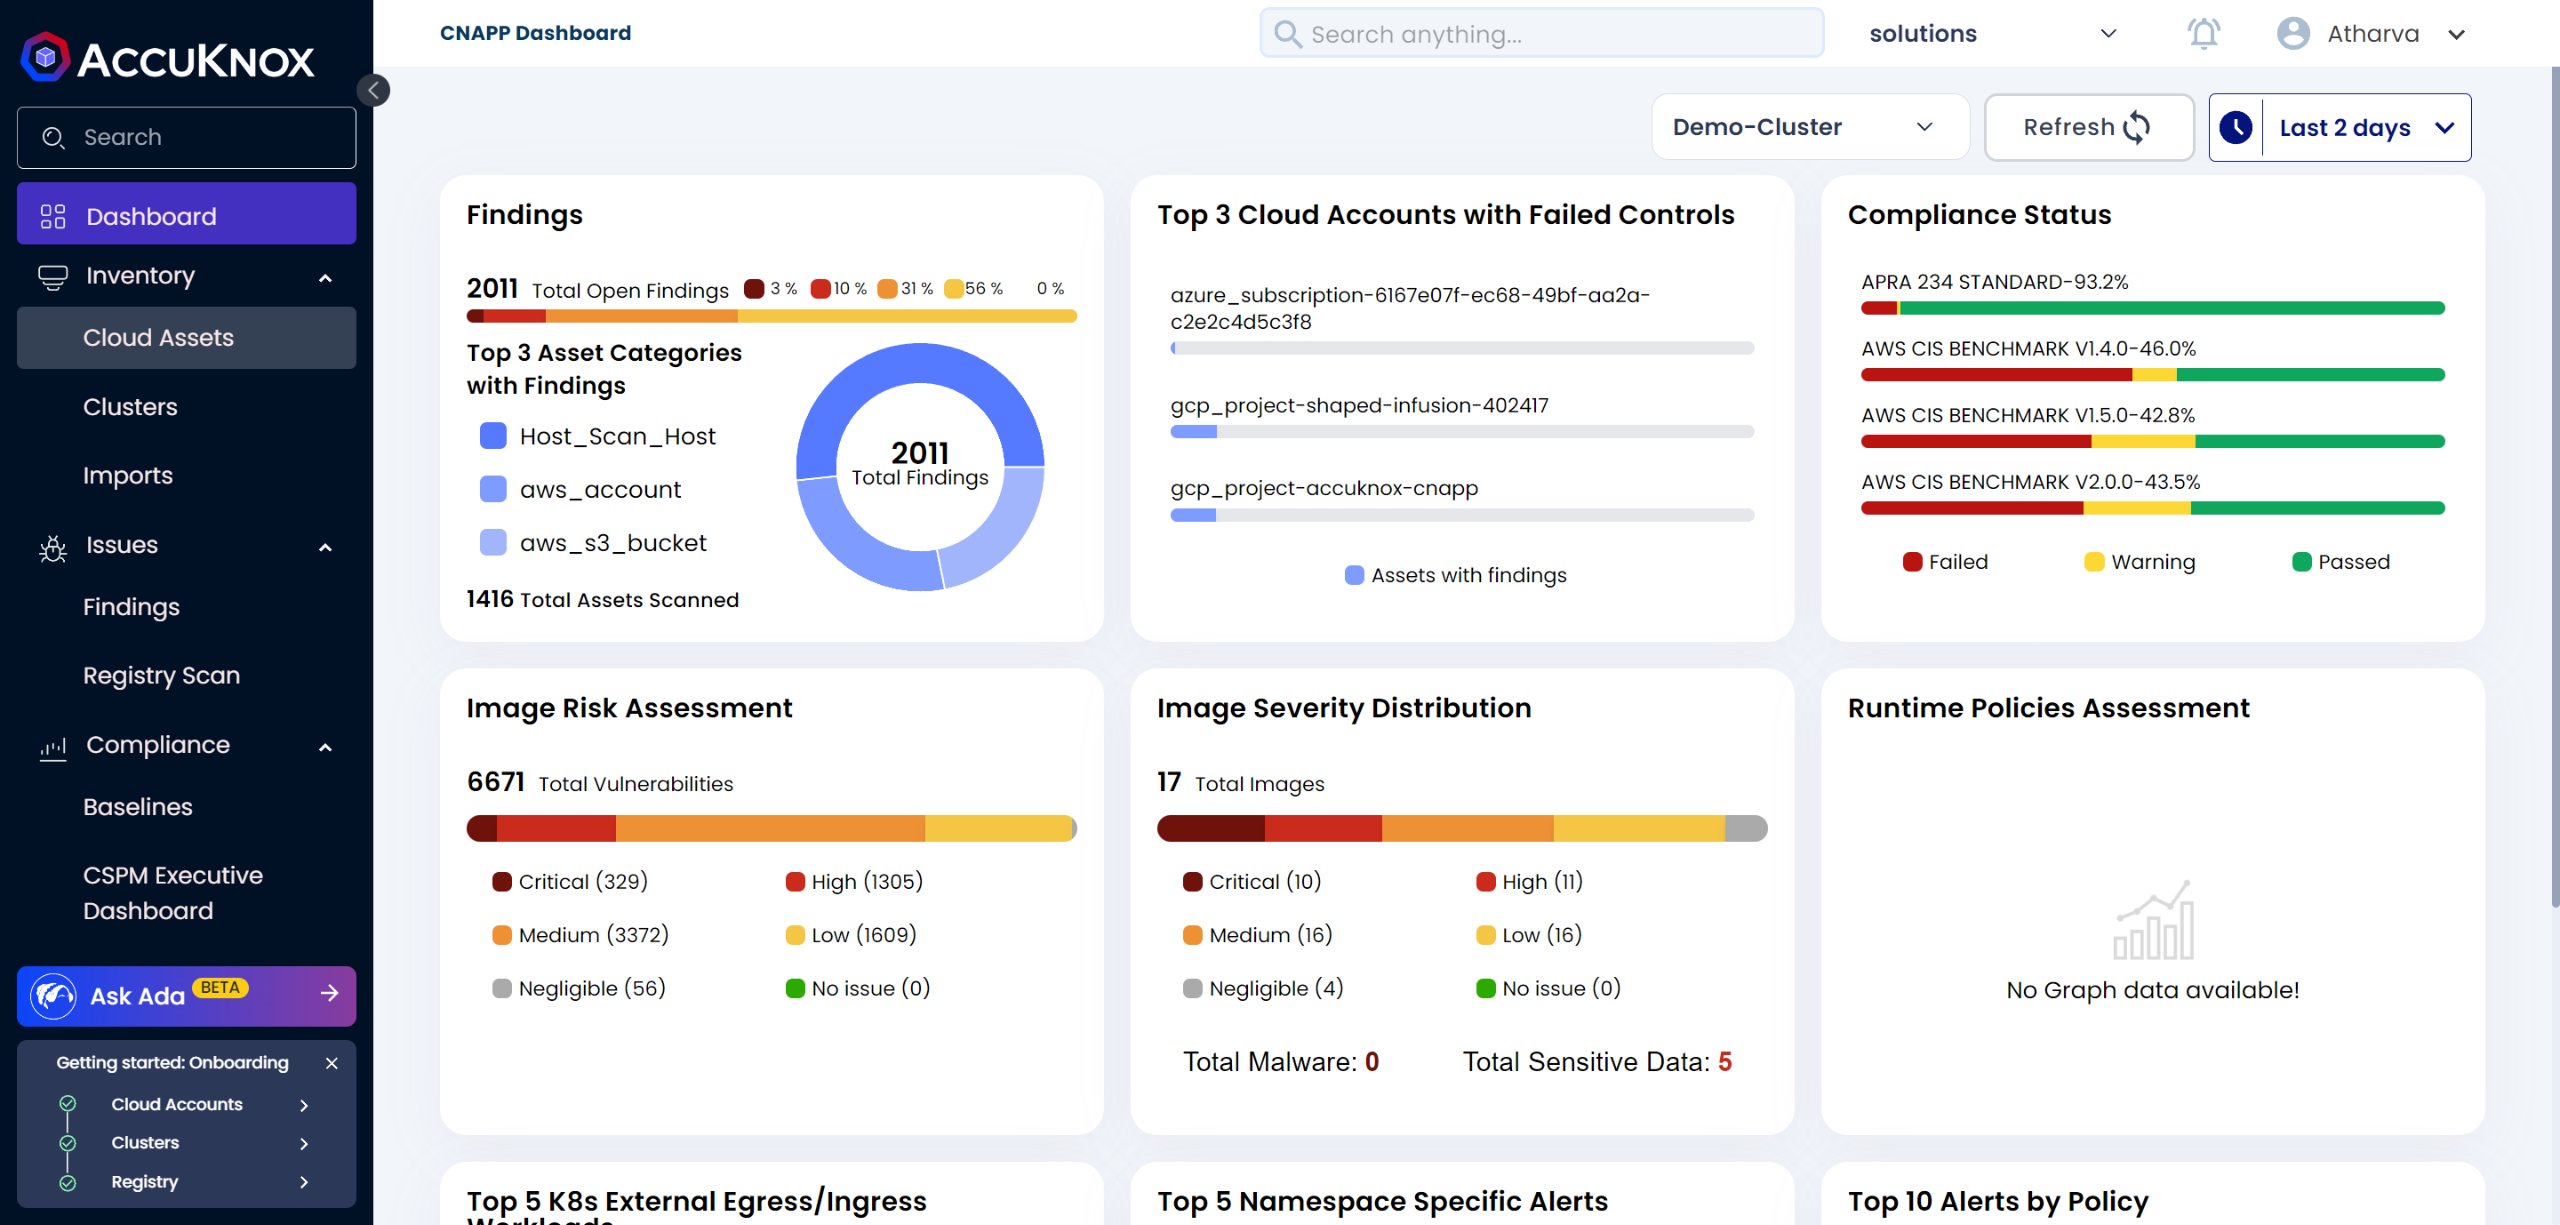Close the Getting started onboarding panel
The image size is (2560, 1225).
[x=331, y=1063]
